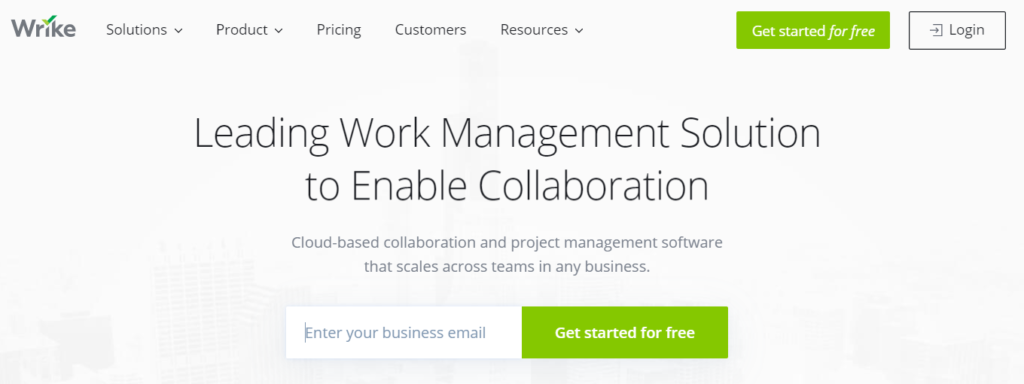Expand the chevron beside Resources

coord(579,31)
